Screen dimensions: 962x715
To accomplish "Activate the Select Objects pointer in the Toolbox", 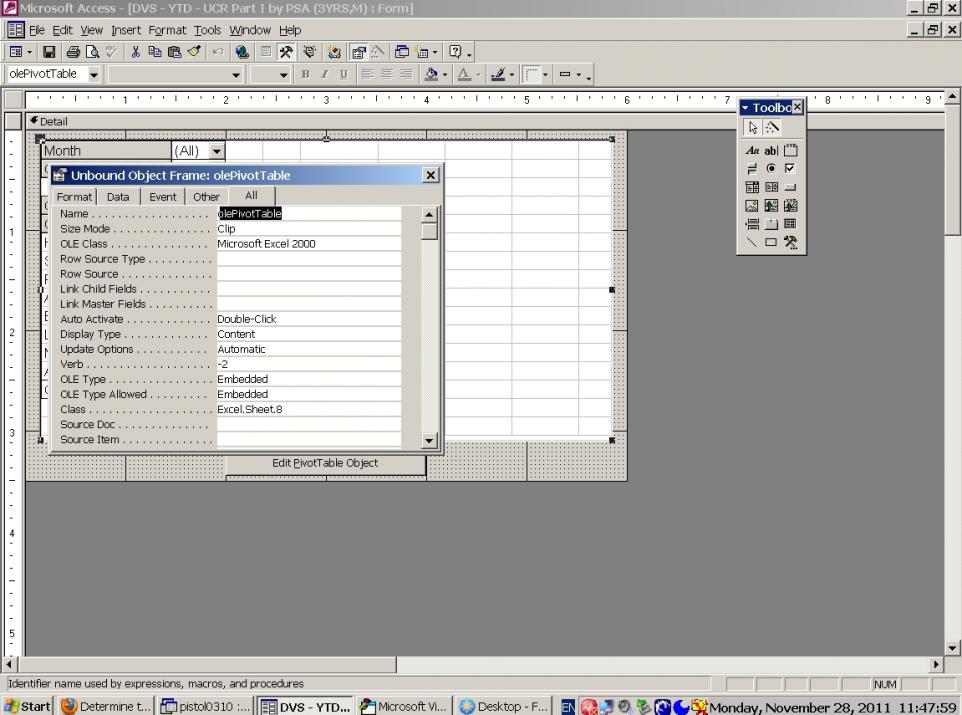I will point(753,128).
